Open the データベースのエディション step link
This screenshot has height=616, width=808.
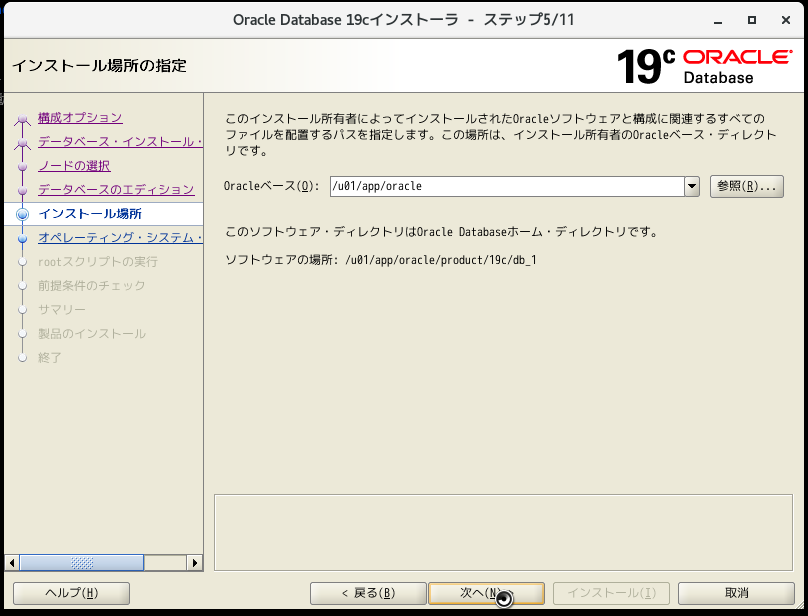pyautogui.click(x=116, y=190)
